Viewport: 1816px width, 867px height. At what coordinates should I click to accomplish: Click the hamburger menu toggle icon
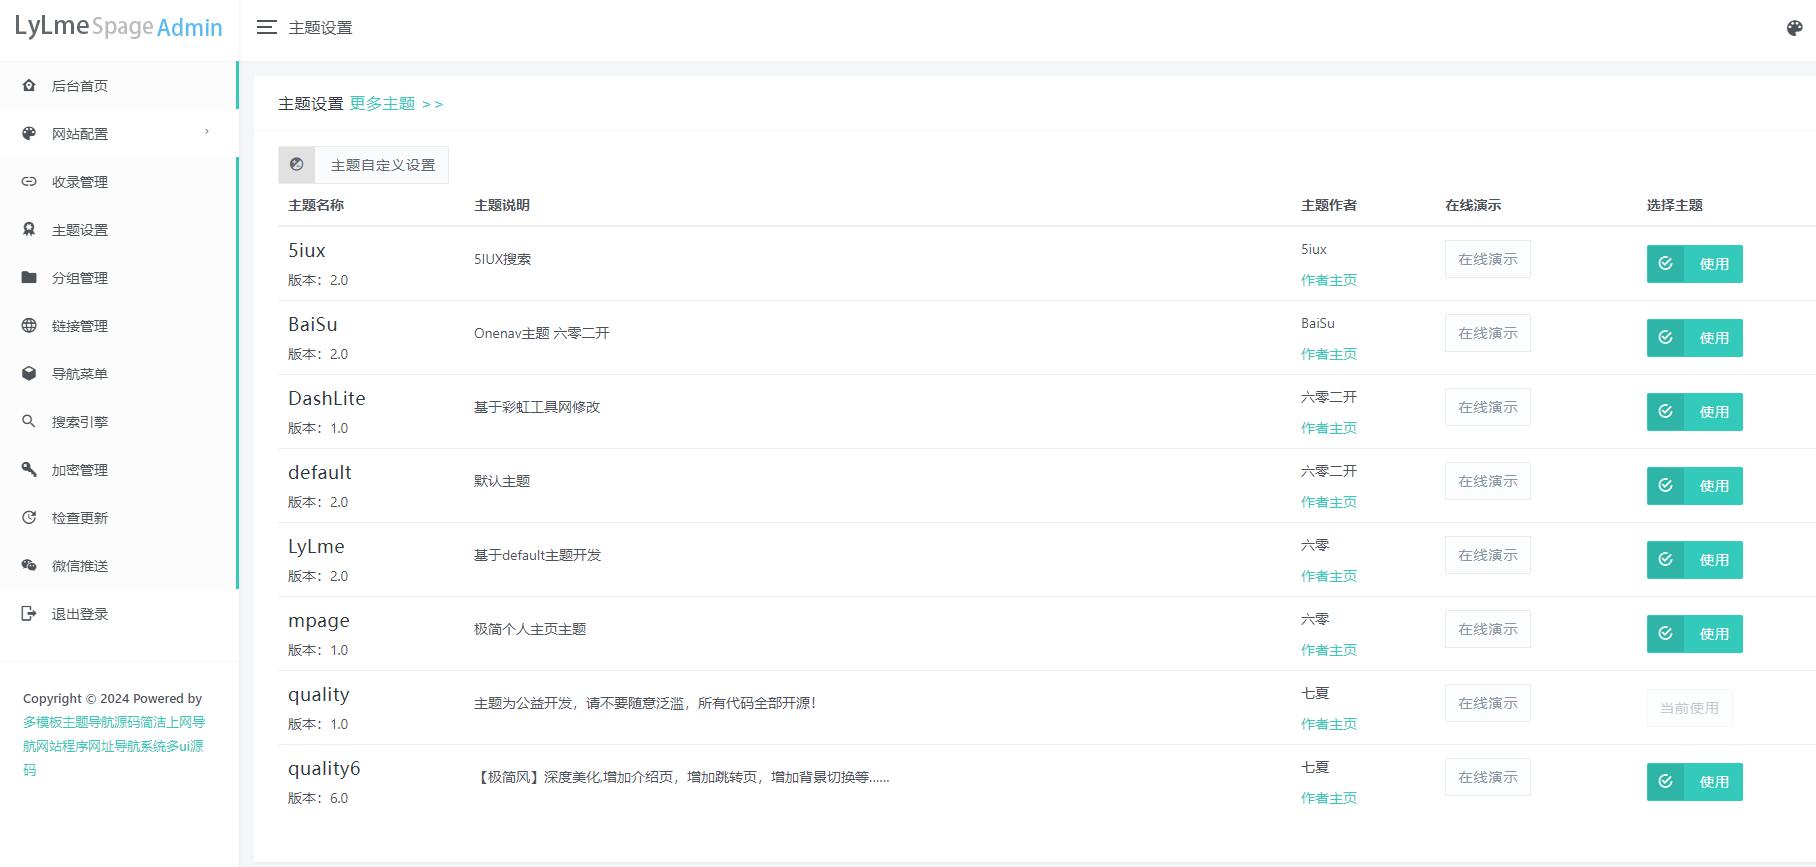(266, 28)
